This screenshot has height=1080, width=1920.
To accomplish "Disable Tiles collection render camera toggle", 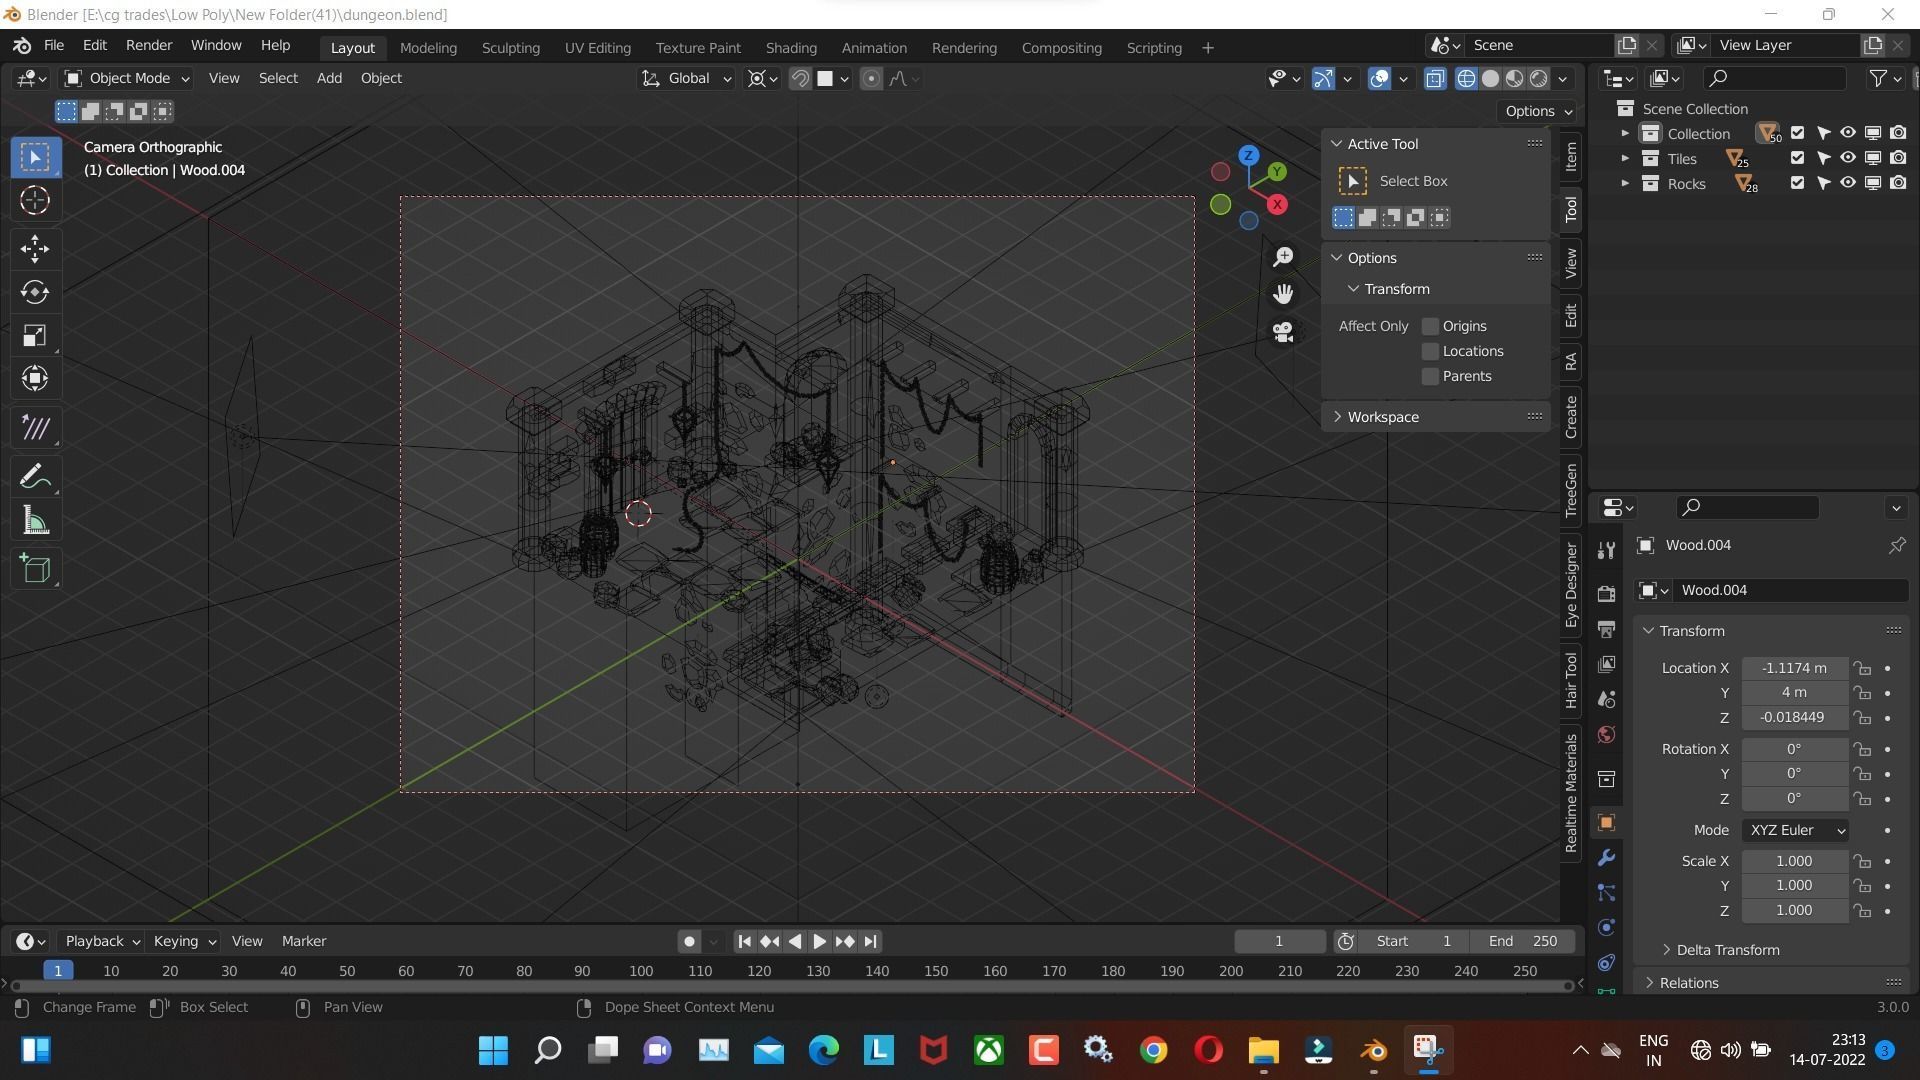I will coord(1899,157).
